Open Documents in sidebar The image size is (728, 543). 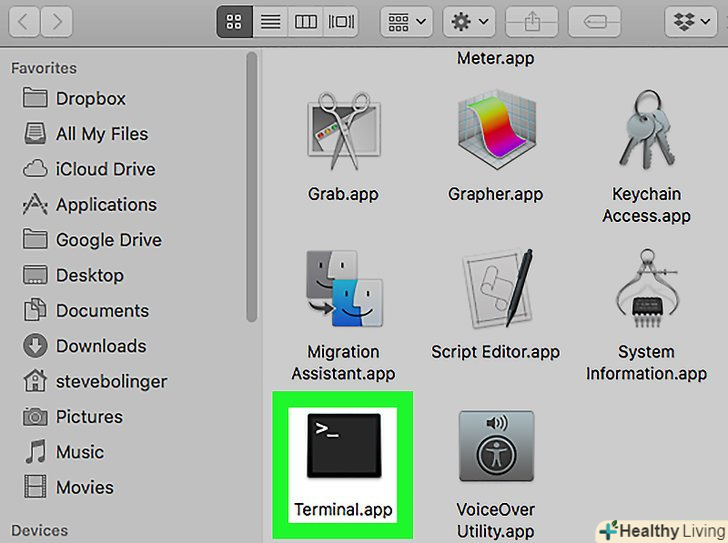(86, 310)
